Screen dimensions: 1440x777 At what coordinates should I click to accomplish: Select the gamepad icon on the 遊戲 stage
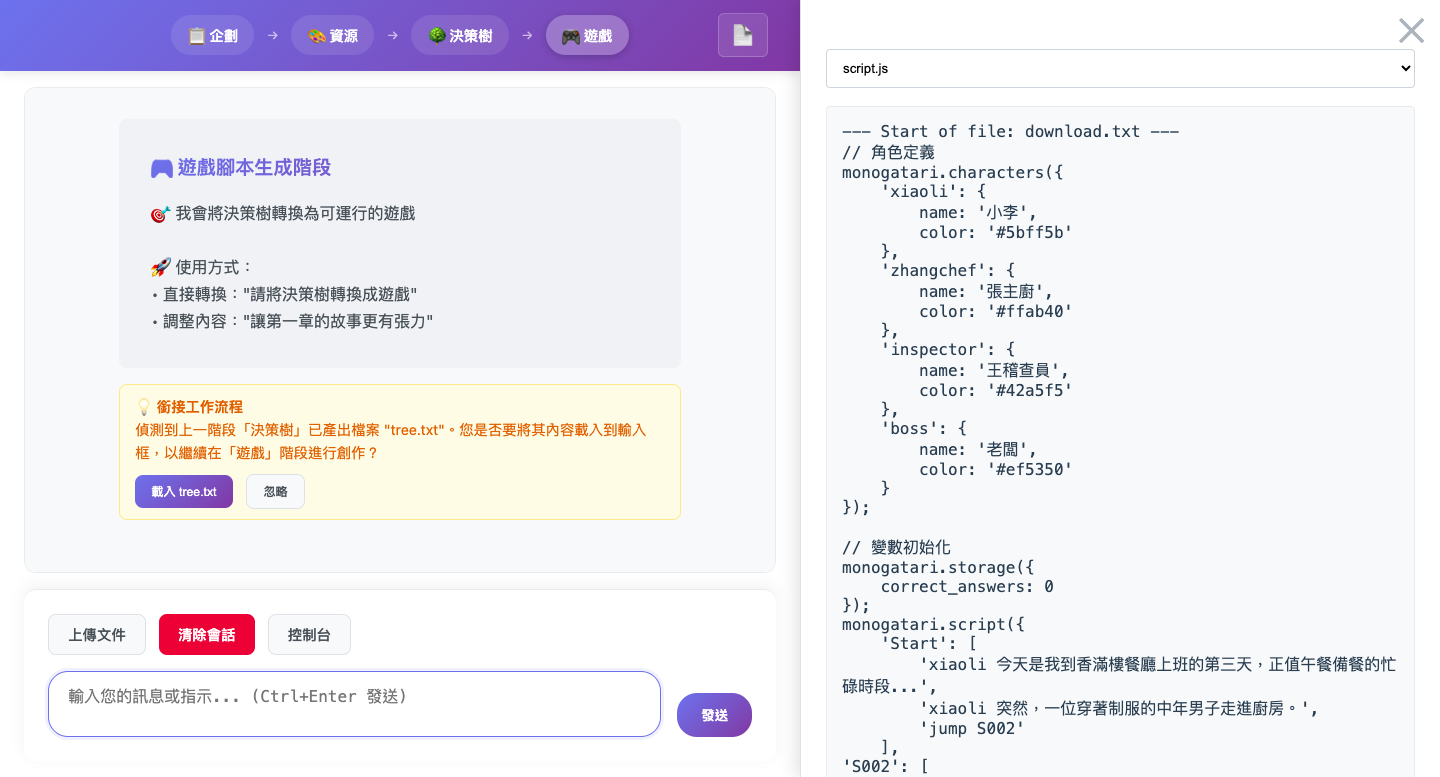pos(571,34)
